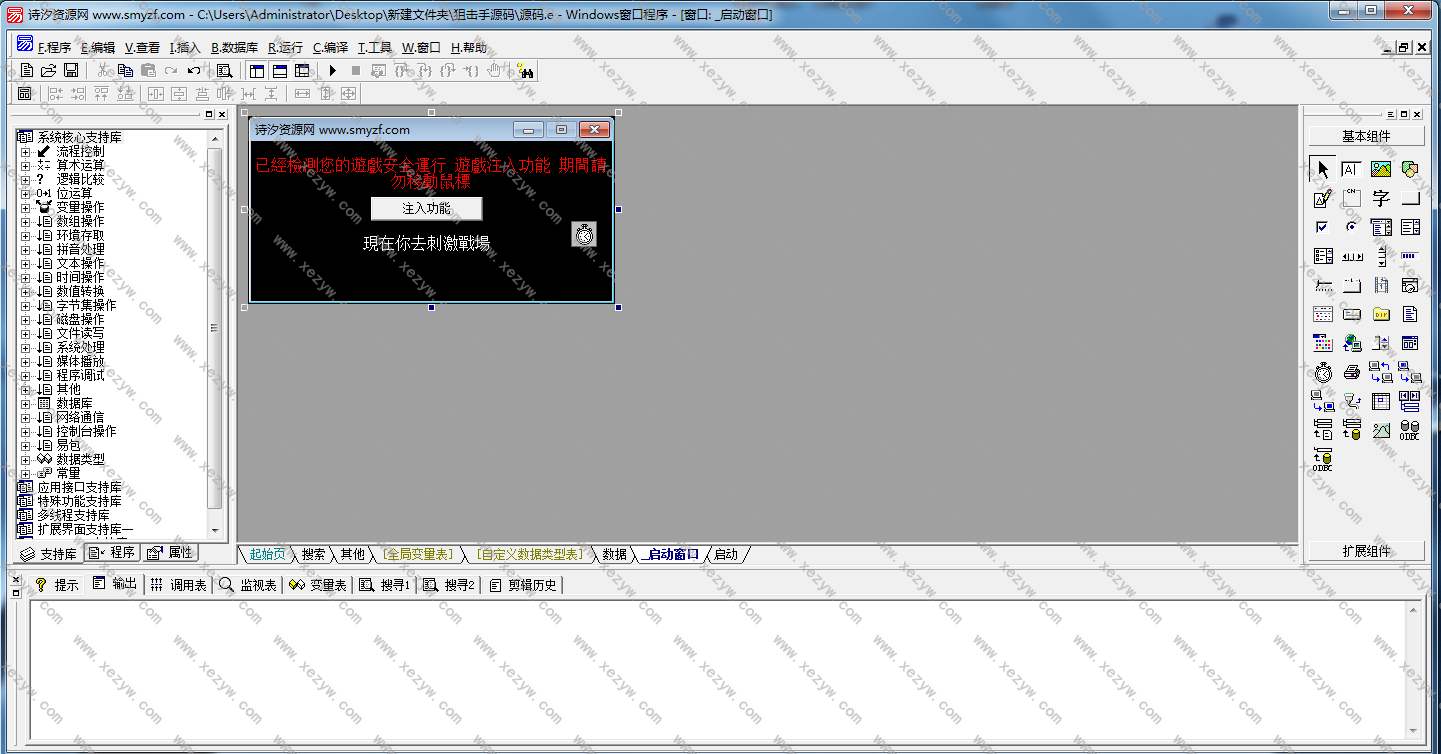
Task: Expand the 流程控制 tree node
Action: (25, 152)
